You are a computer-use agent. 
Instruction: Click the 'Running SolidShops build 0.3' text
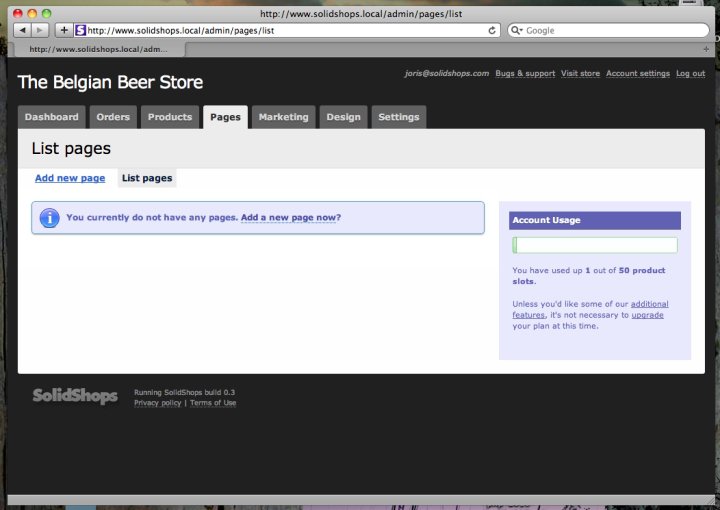(184, 392)
